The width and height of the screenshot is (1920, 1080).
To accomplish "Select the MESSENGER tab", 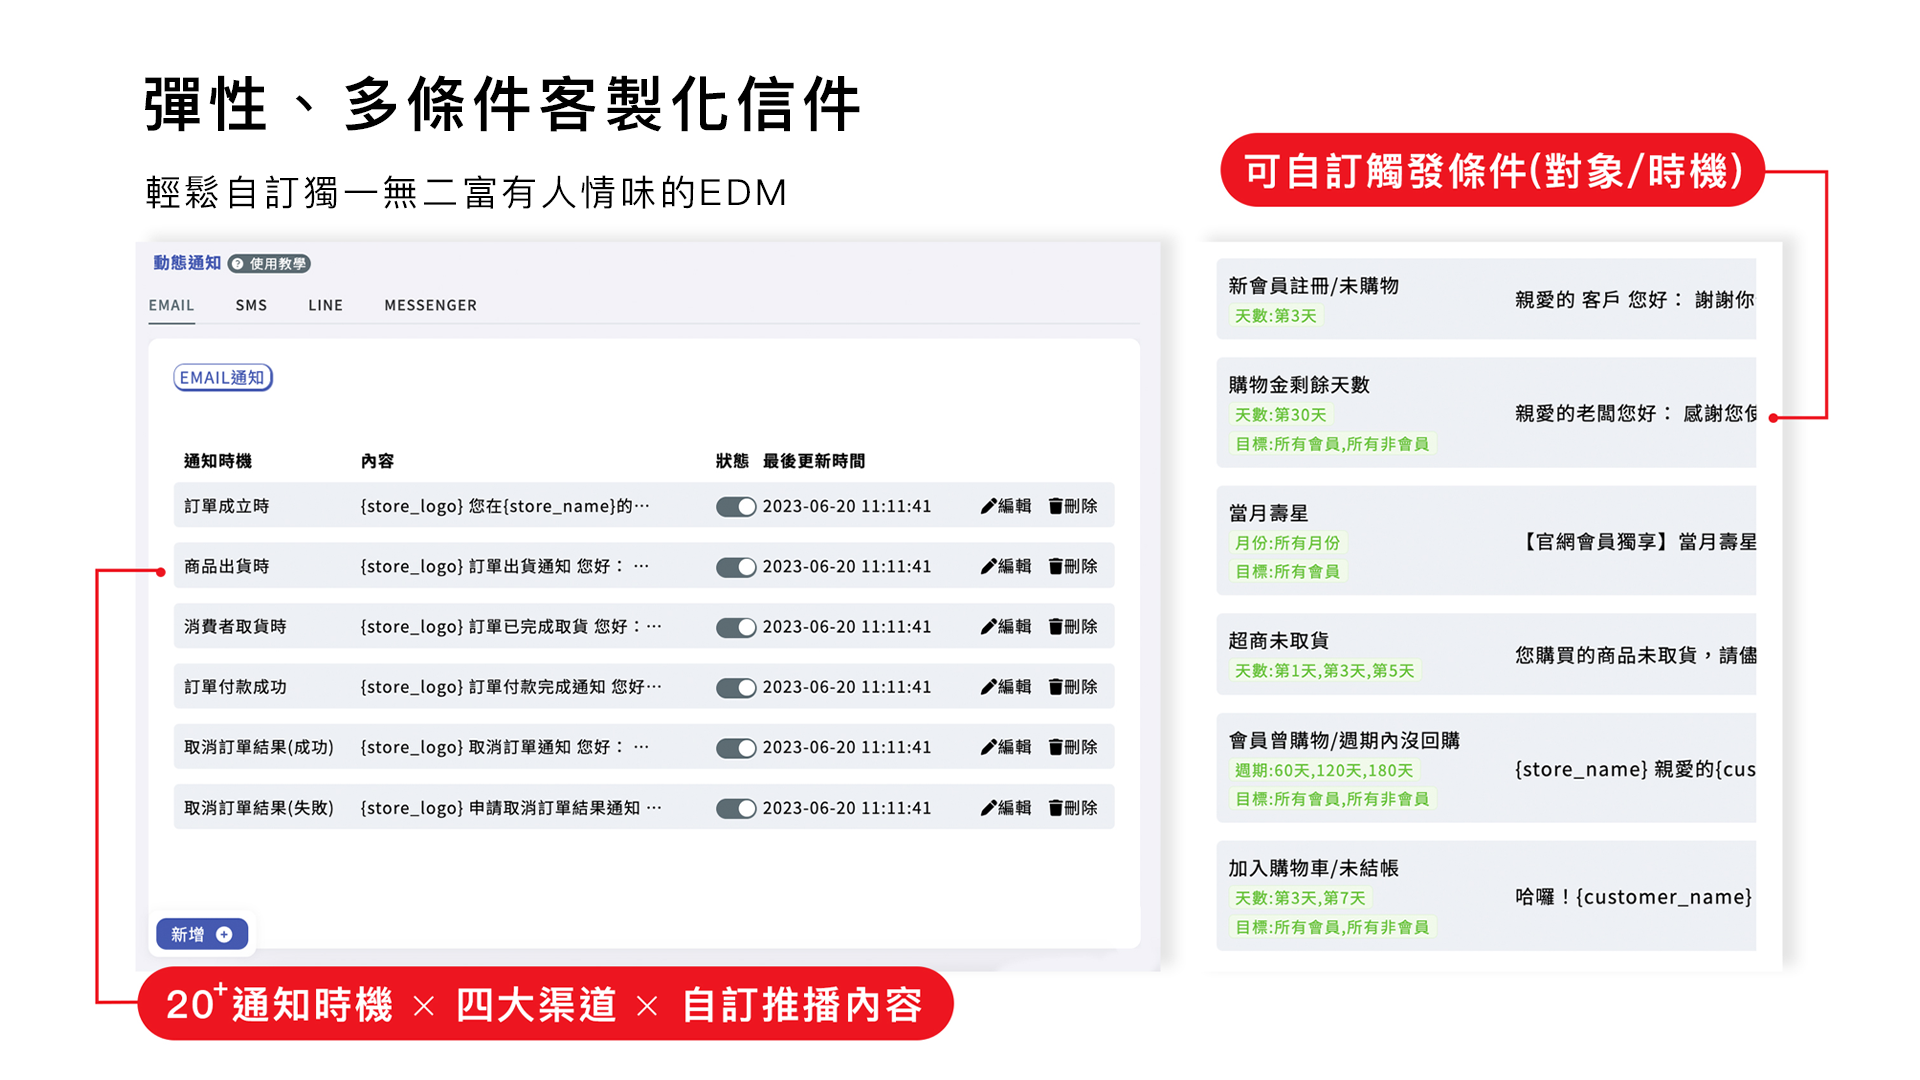I will click(430, 305).
